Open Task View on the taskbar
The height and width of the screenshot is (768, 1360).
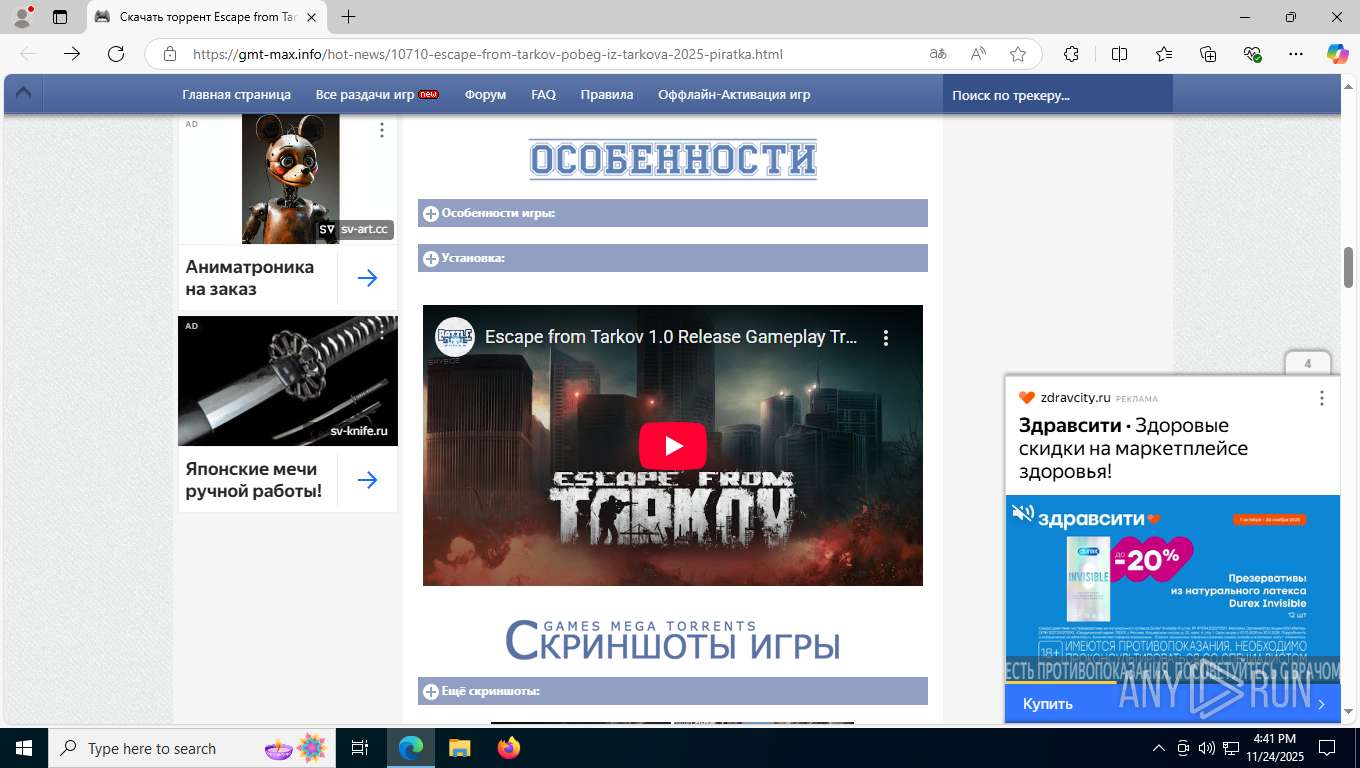(360, 748)
